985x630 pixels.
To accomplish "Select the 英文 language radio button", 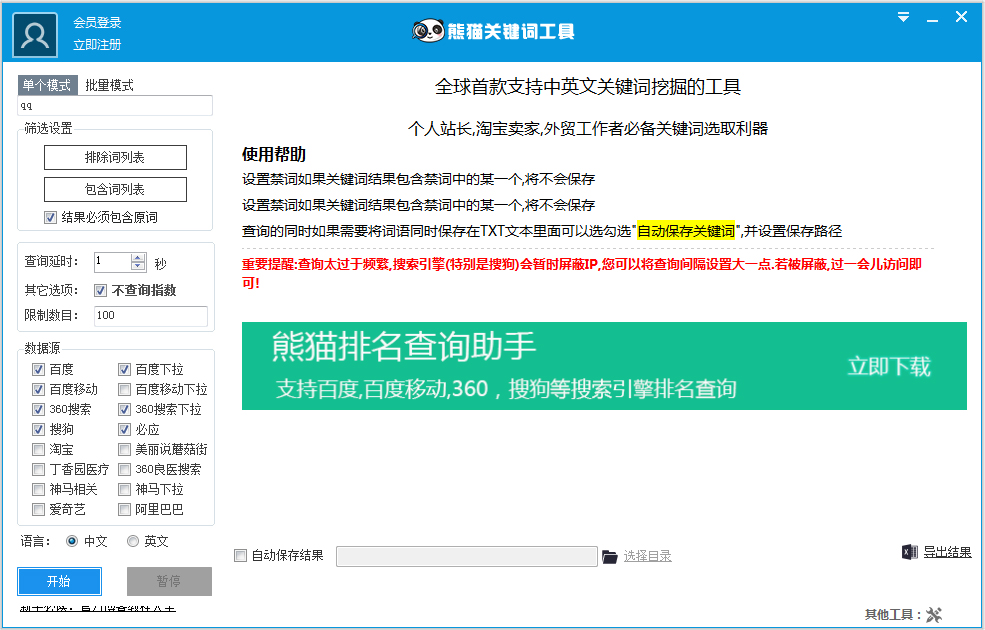I will pos(133,541).
